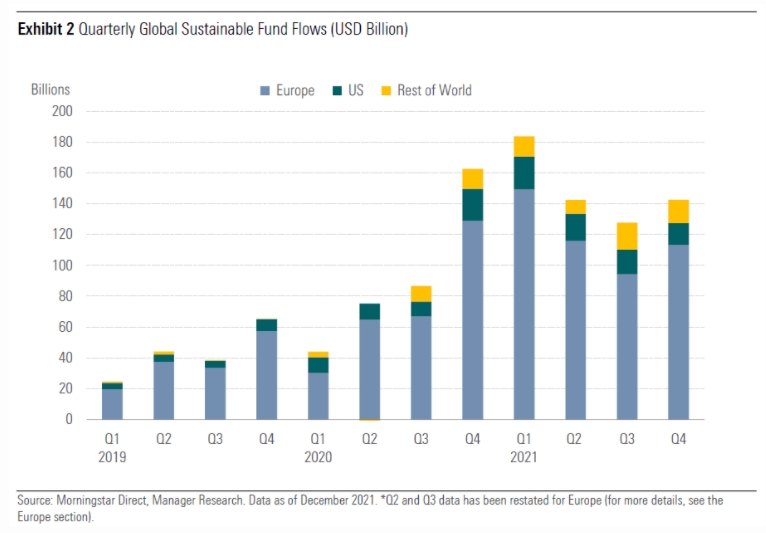Select the Europe legend label
The image size is (766, 533).
click(x=295, y=90)
